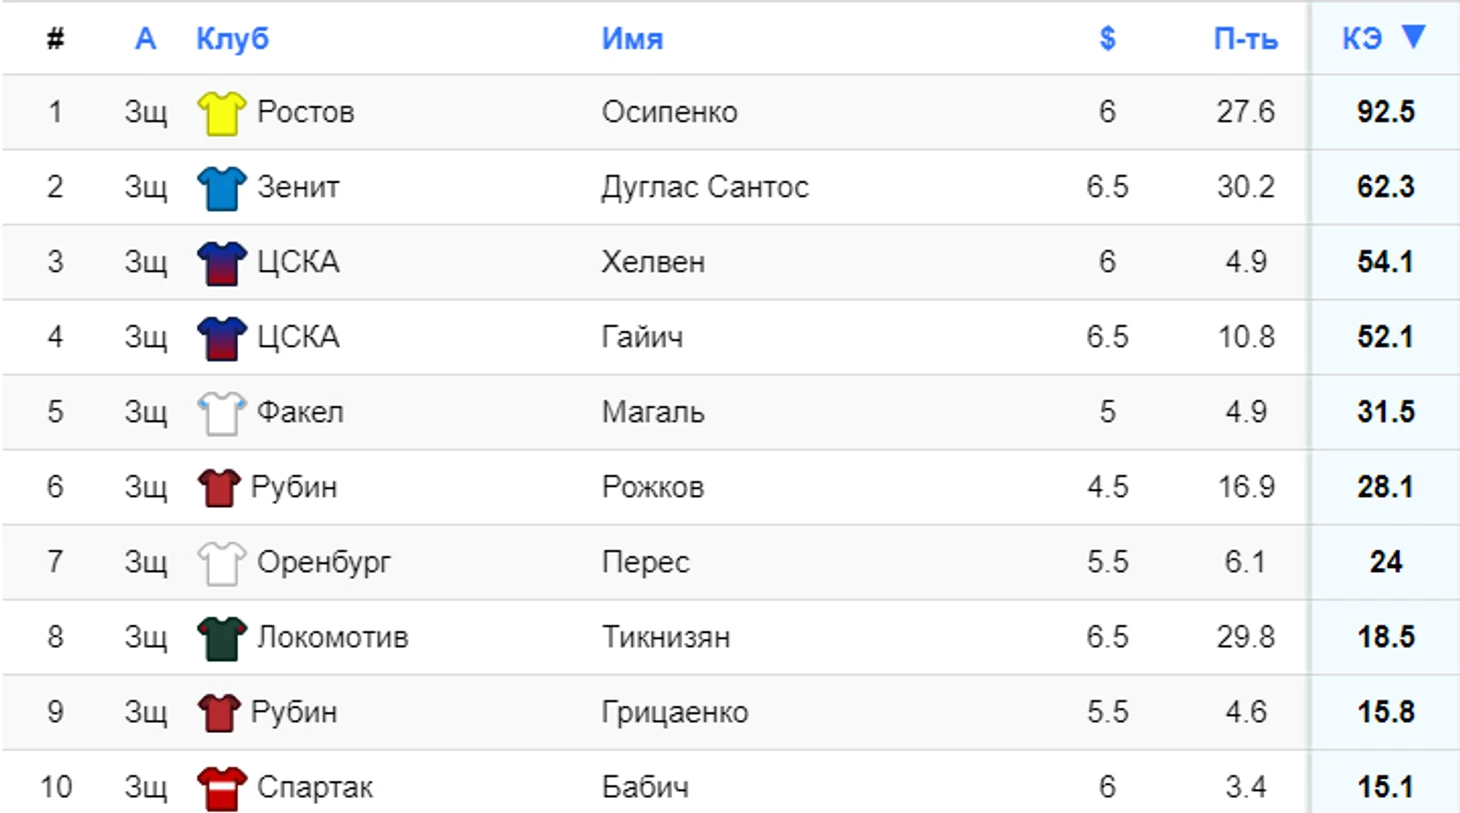The image size is (1460, 813).
Task: Click the ЦСКА jersey icon in Хелвен row
Action: point(221,262)
